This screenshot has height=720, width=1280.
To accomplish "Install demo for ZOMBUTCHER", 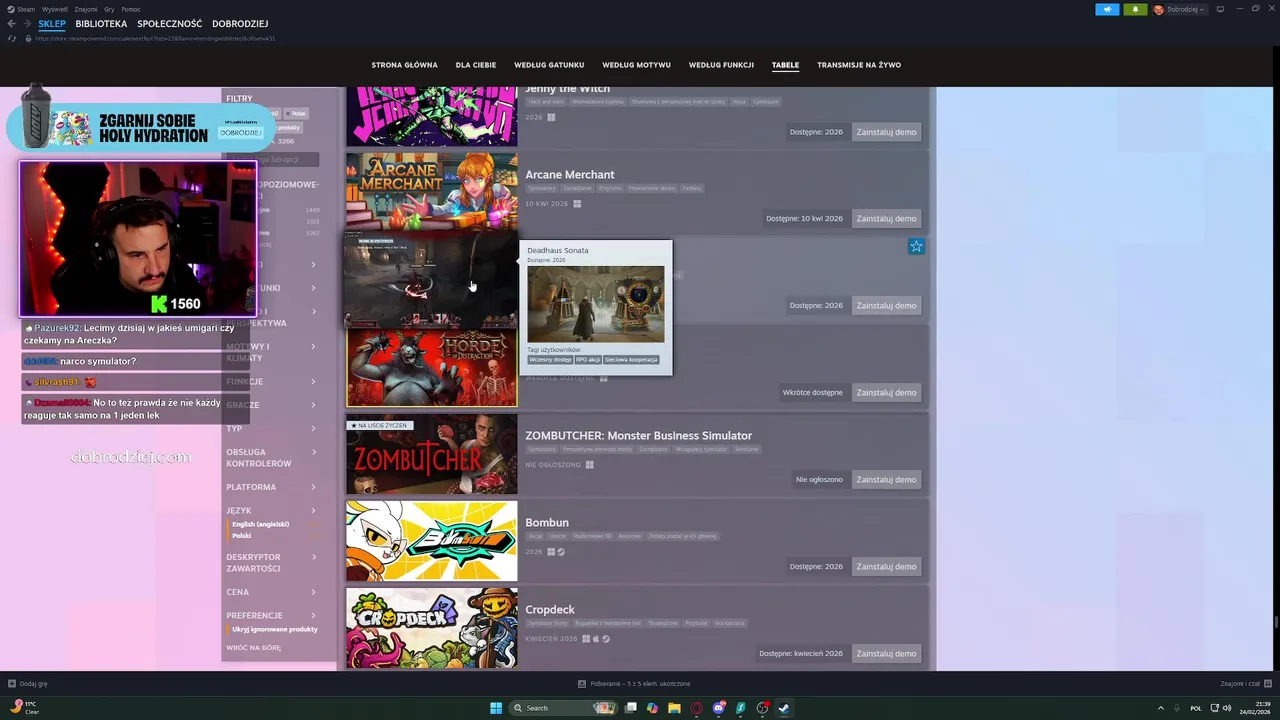I will pyautogui.click(x=886, y=480).
